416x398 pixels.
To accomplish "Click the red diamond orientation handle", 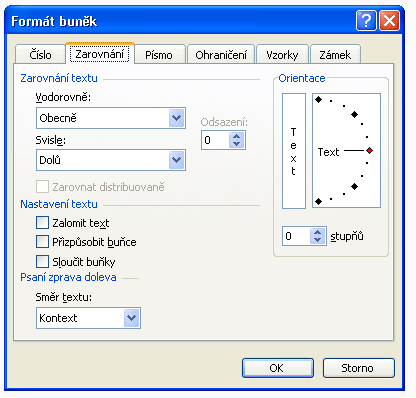I will [x=369, y=151].
